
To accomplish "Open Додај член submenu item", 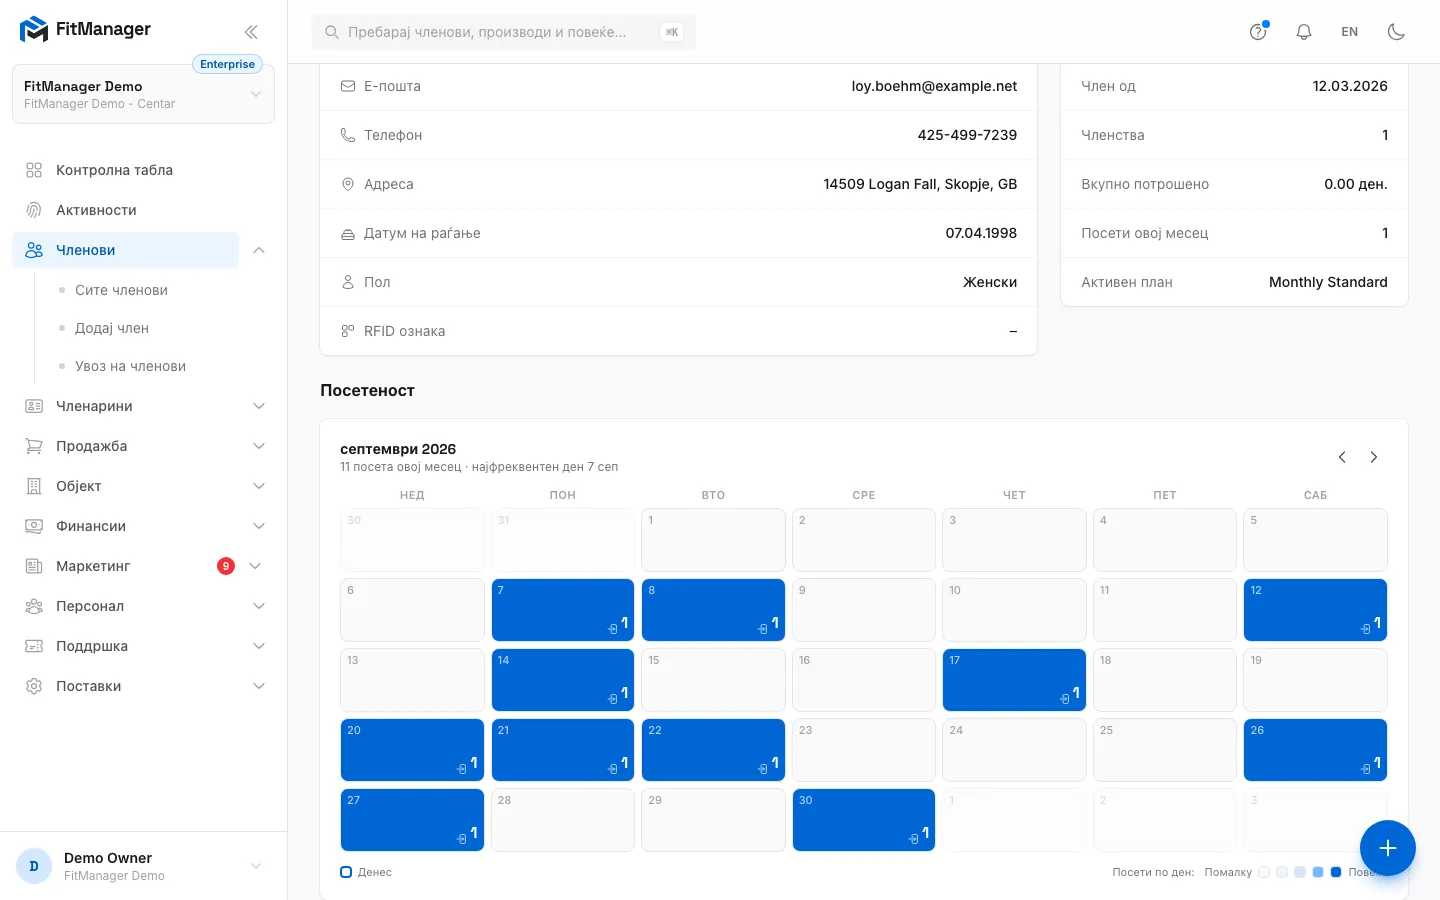I will click(112, 328).
